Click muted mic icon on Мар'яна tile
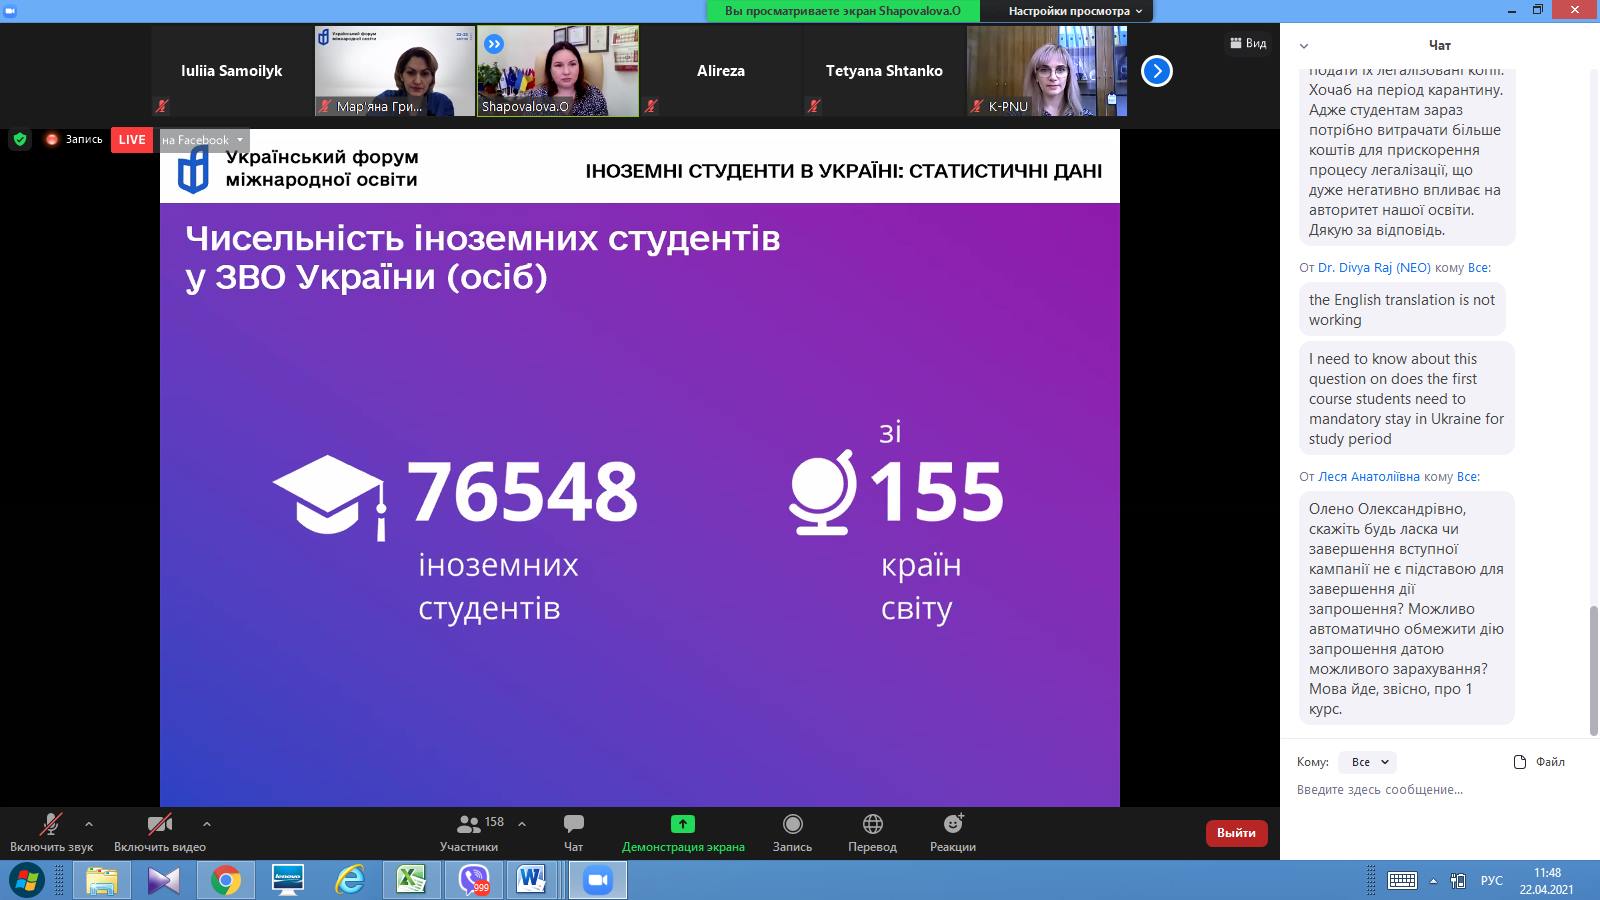This screenshot has height=900, width=1600. [325, 106]
